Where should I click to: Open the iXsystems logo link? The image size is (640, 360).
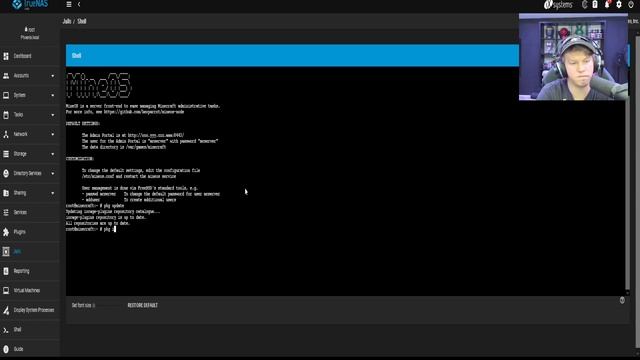558,4
